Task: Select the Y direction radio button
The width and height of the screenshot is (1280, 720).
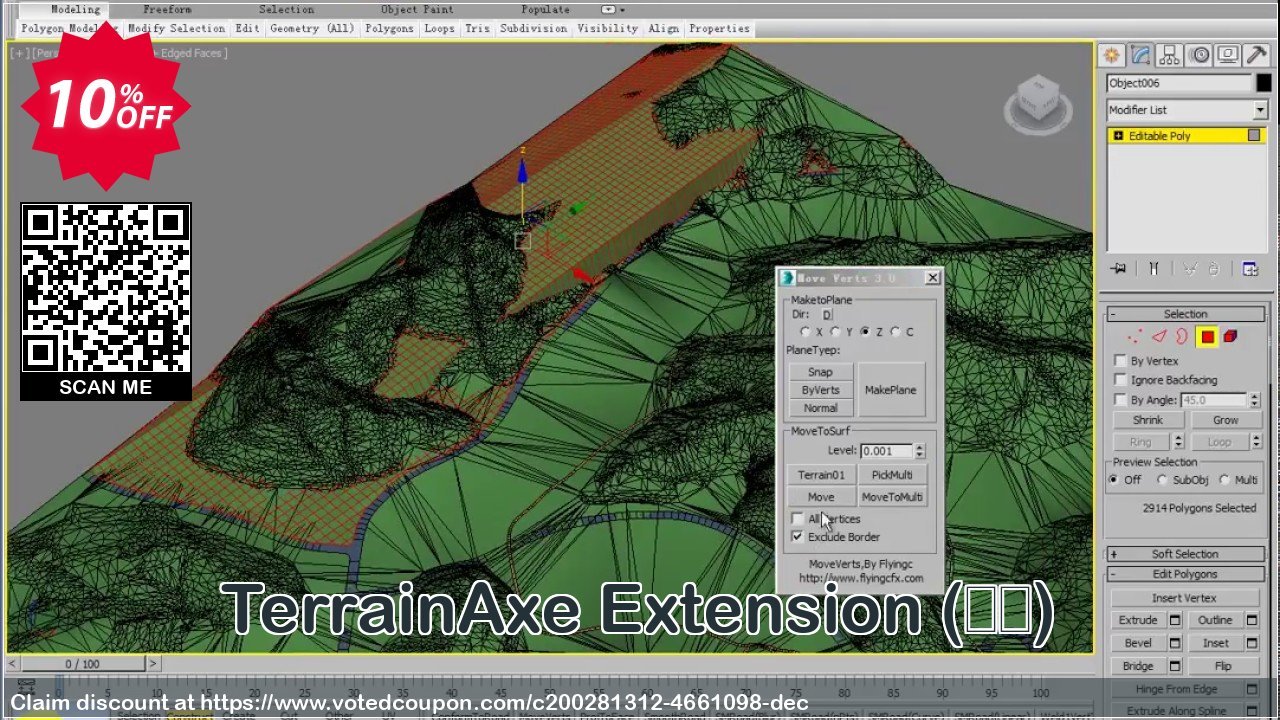Action: (835, 332)
